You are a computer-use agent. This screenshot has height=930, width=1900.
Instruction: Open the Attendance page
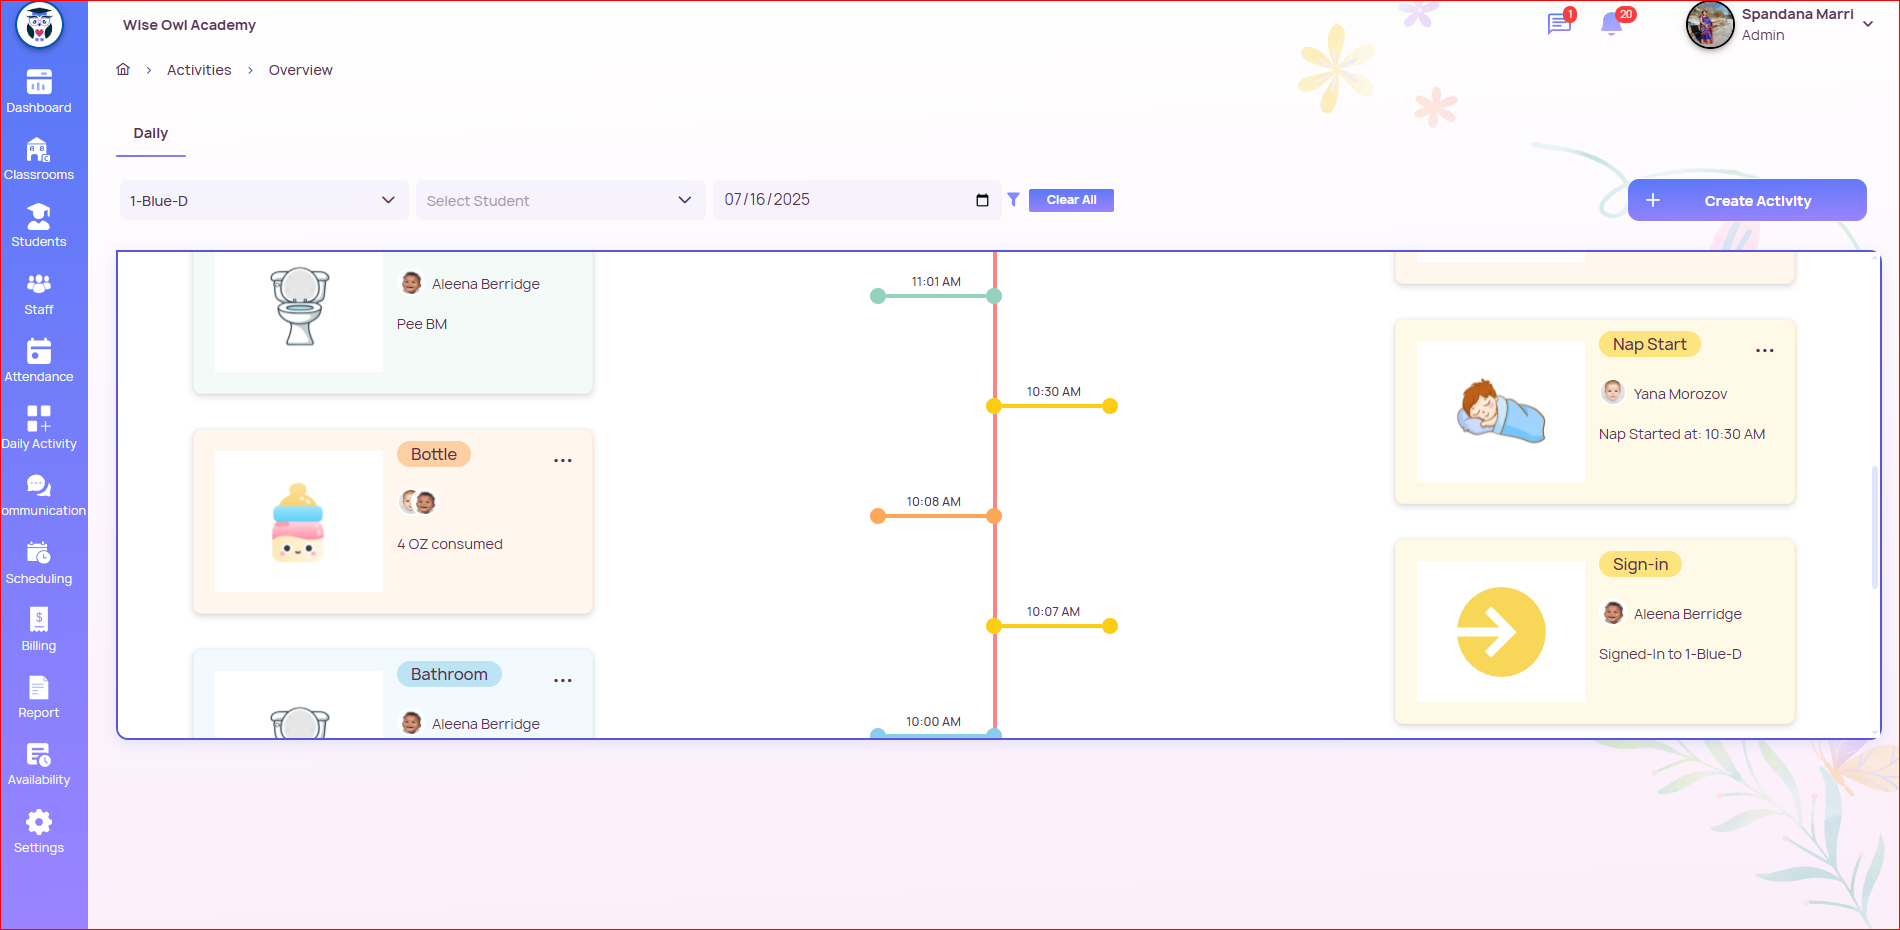coord(39,361)
